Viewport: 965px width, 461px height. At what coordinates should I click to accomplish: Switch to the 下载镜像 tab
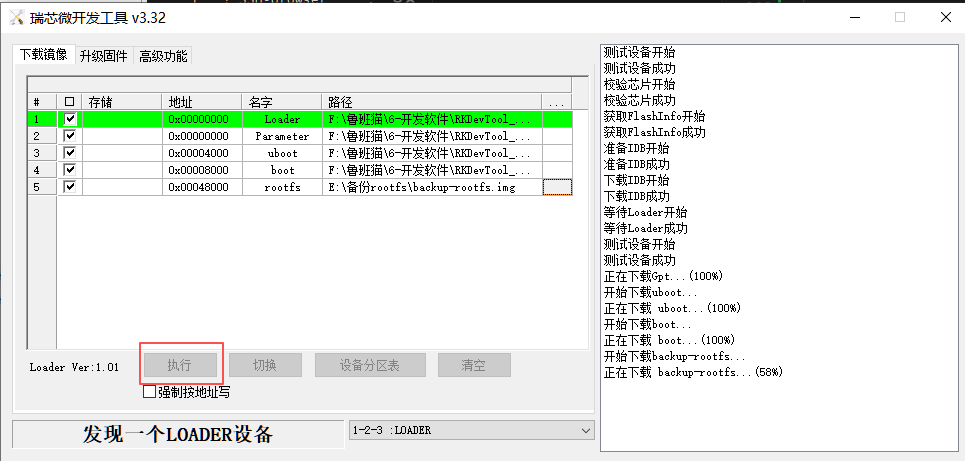click(x=43, y=55)
